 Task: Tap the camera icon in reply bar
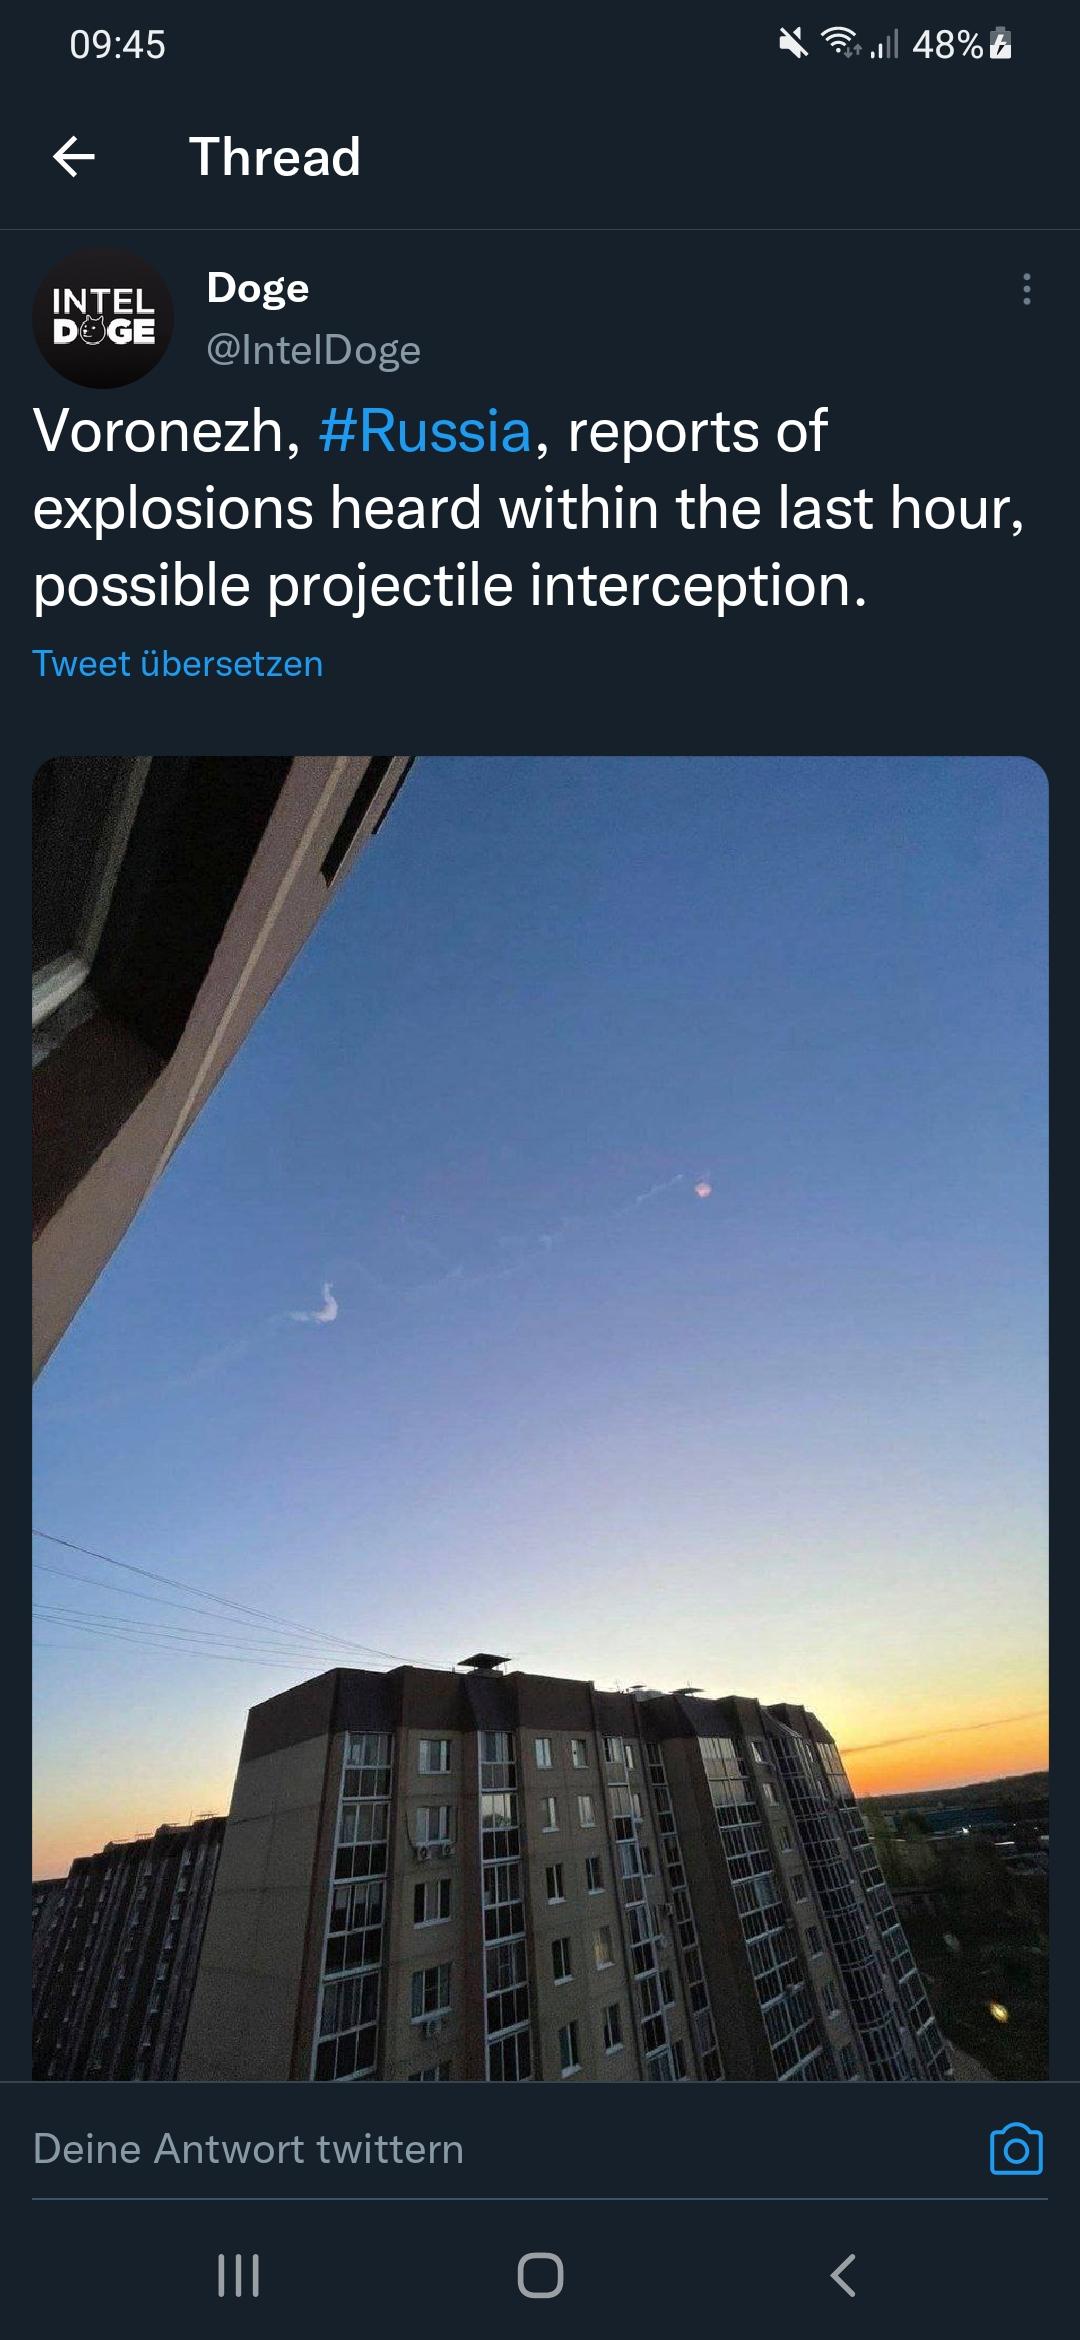1016,2148
